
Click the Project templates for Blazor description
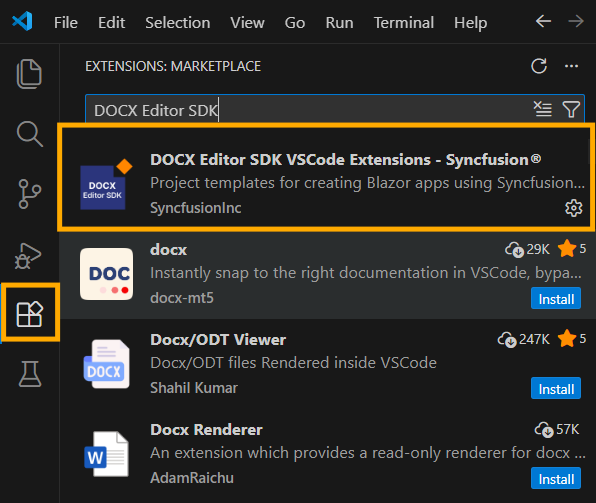point(367,183)
